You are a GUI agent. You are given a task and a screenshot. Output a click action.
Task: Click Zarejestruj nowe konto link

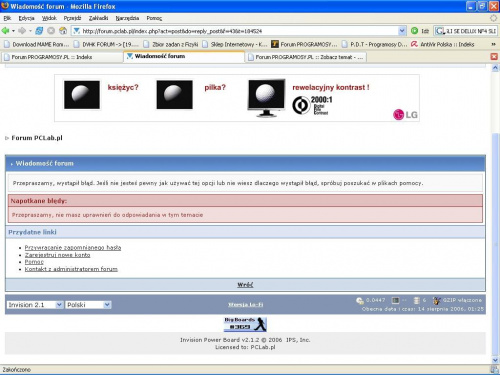click(57, 255)
